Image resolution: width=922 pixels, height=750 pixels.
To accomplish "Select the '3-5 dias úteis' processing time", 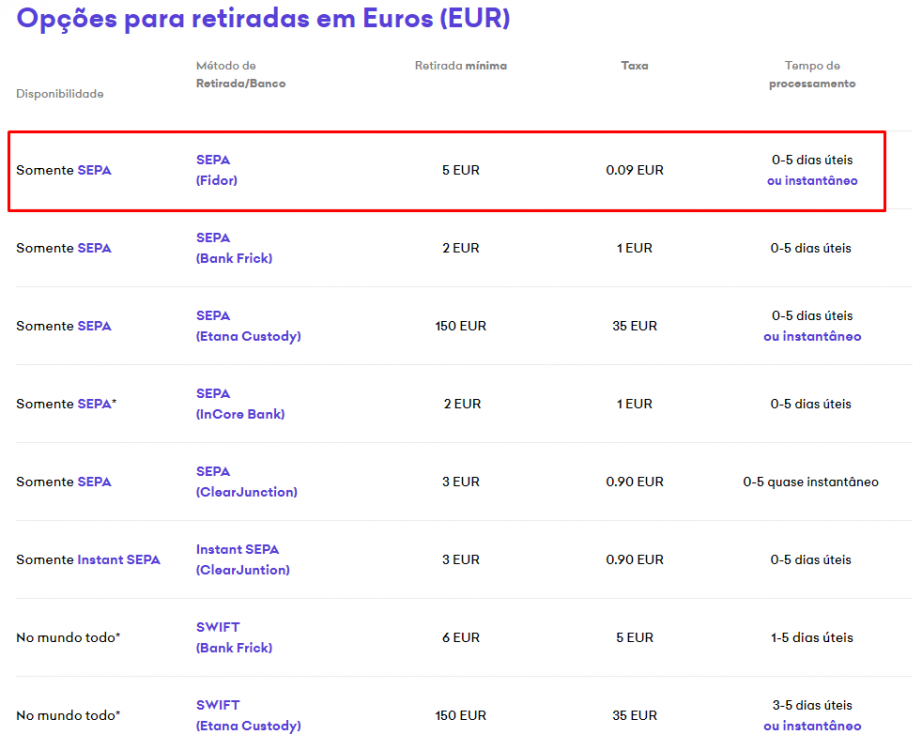I will (x=812, y=705).
